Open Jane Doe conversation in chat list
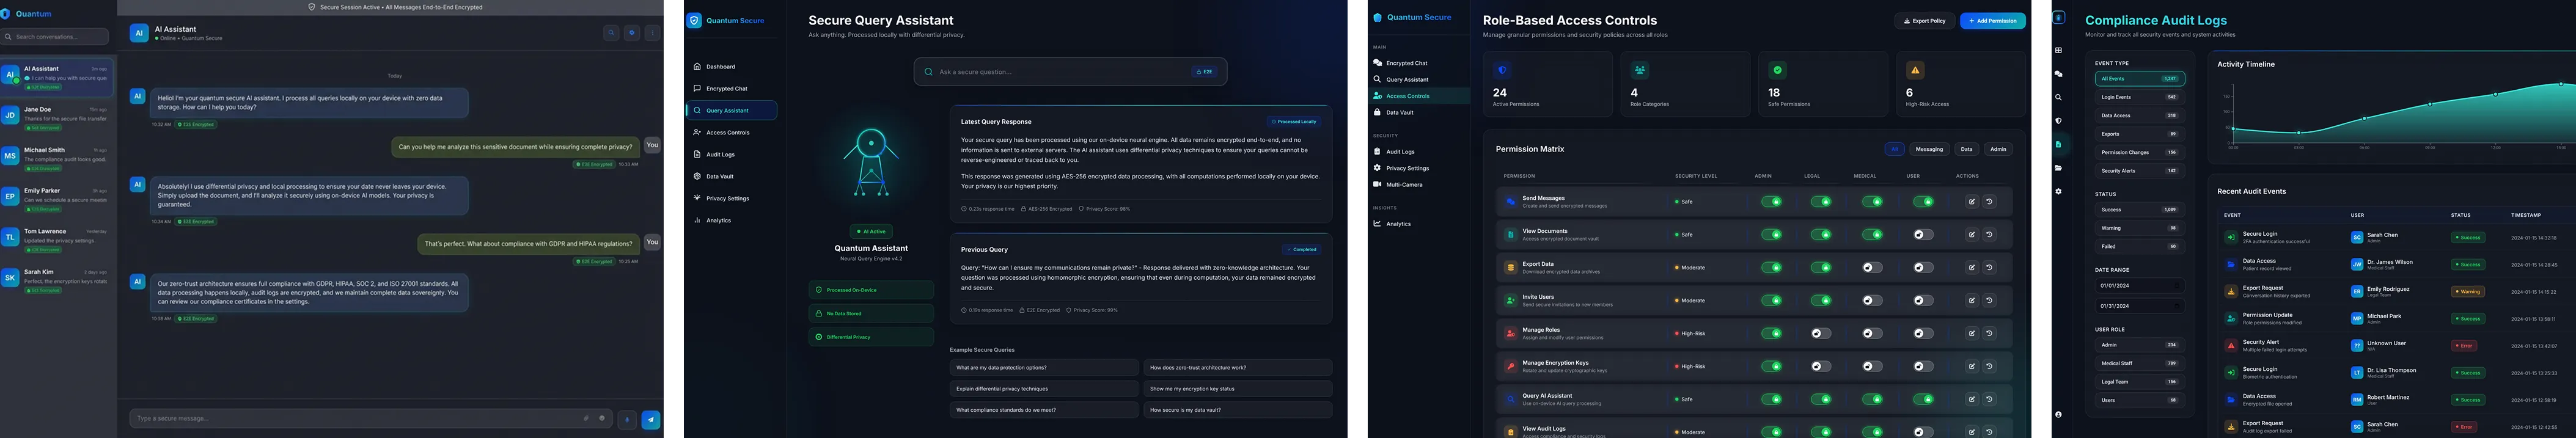Screen dimensions: 2576x438 [58, 118]
